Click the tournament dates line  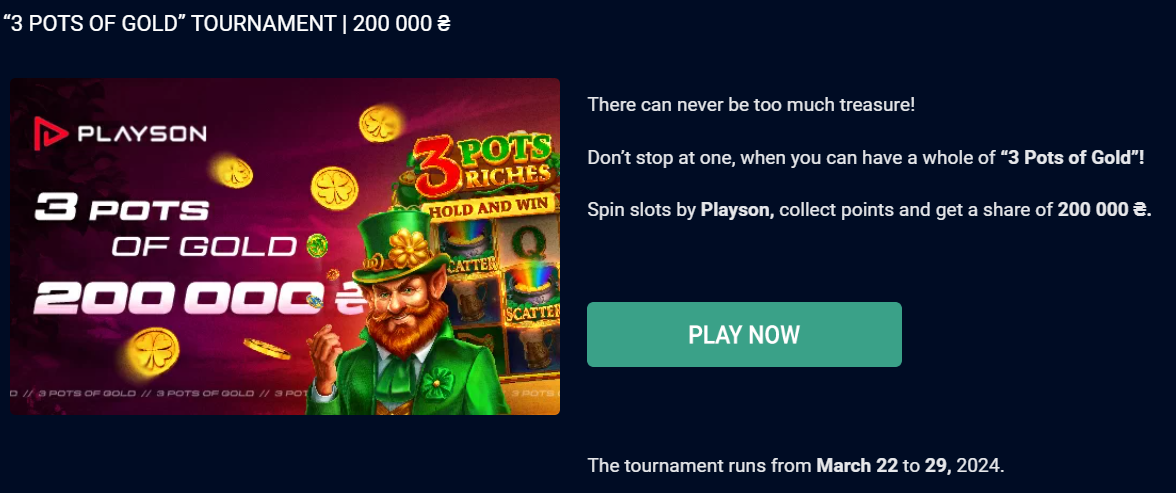click(796, 465)
